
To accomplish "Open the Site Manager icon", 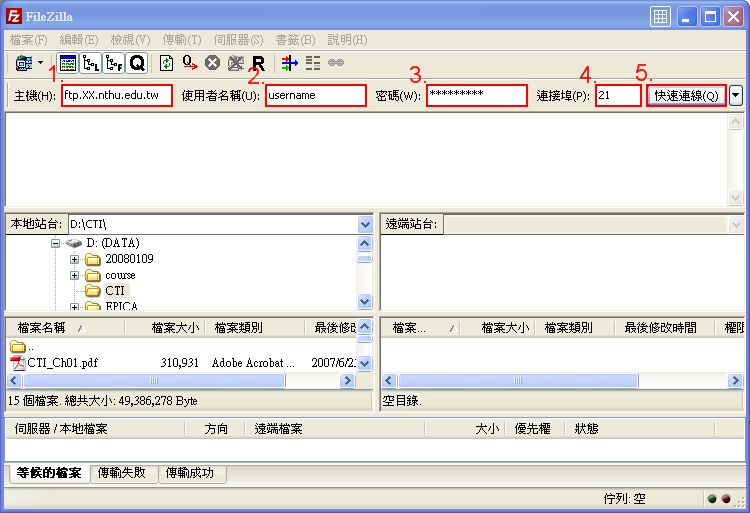I will [x=21, y=63].
